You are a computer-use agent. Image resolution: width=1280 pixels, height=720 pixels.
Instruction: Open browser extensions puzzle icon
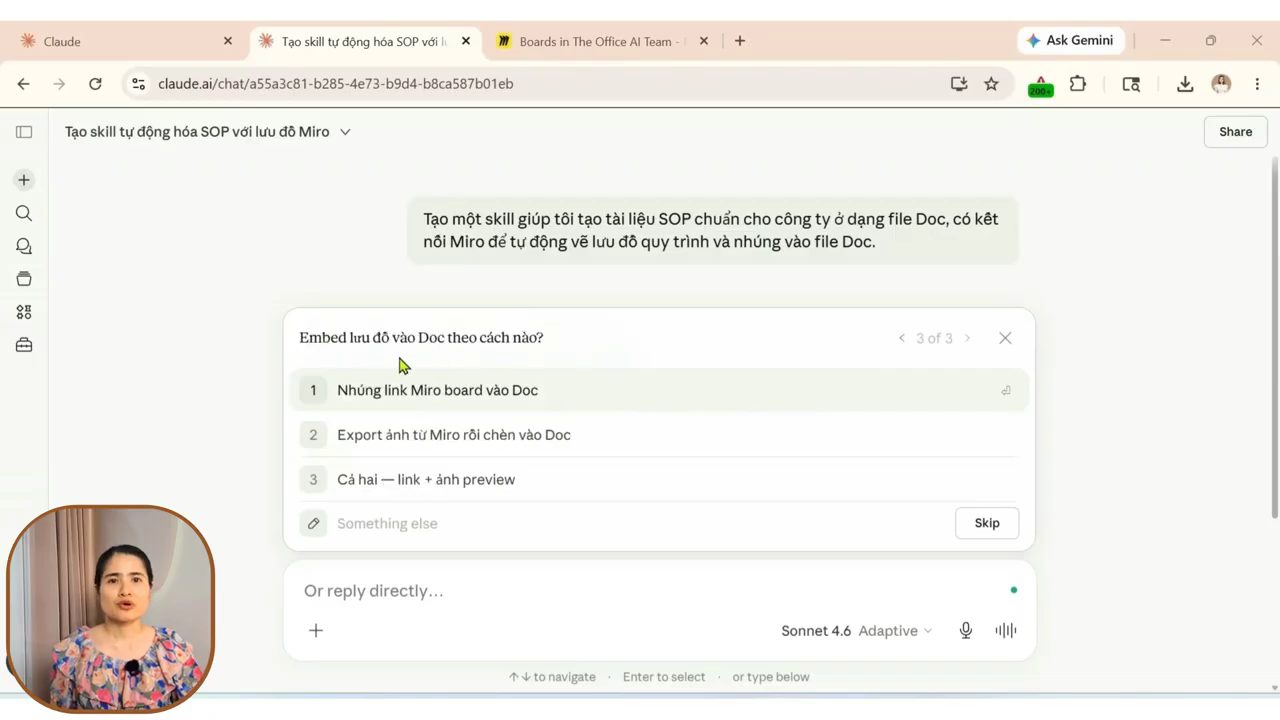point(1078,84)
